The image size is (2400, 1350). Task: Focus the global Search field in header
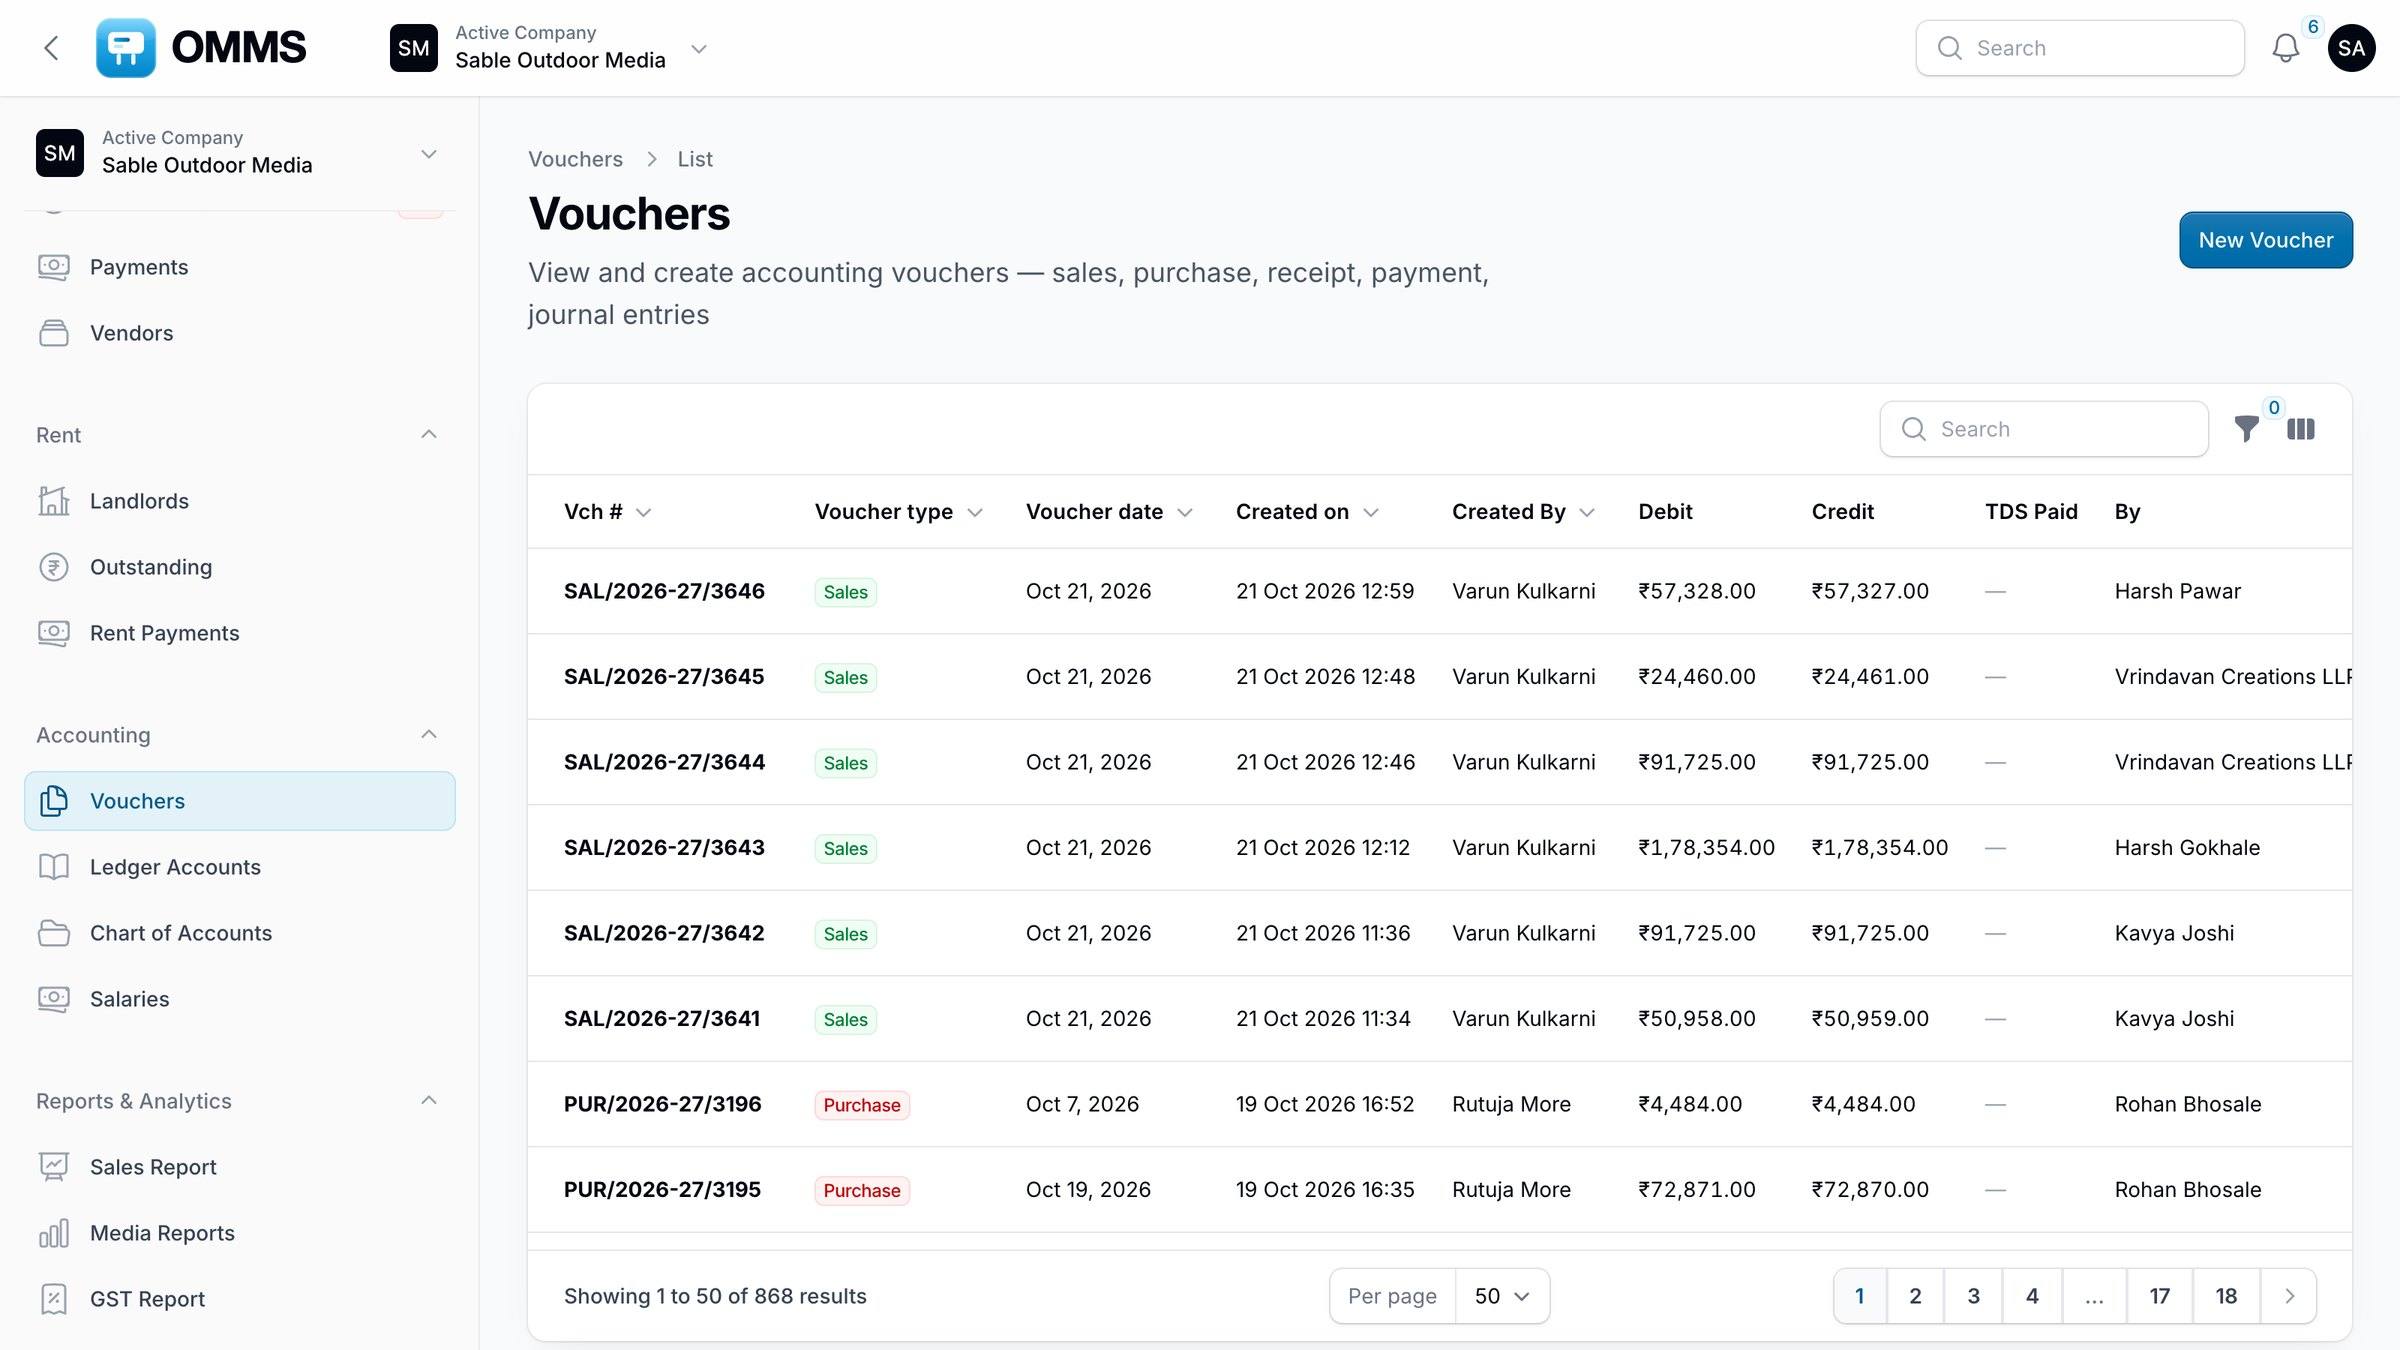pos(2080,48)
